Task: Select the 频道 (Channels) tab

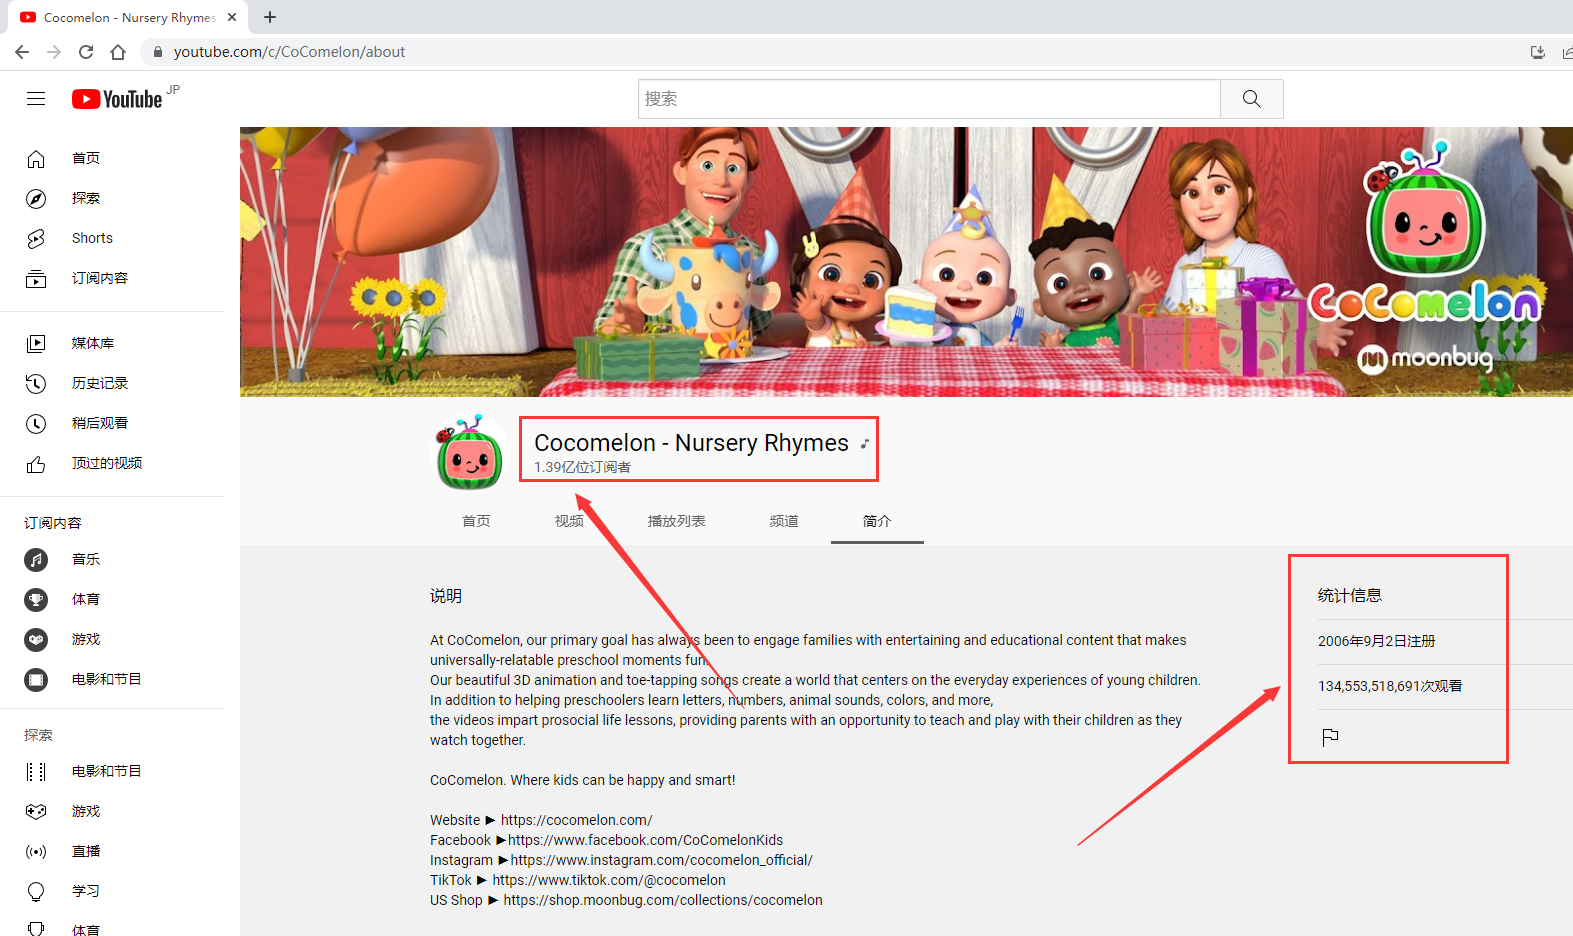Action: click(784, 521)
